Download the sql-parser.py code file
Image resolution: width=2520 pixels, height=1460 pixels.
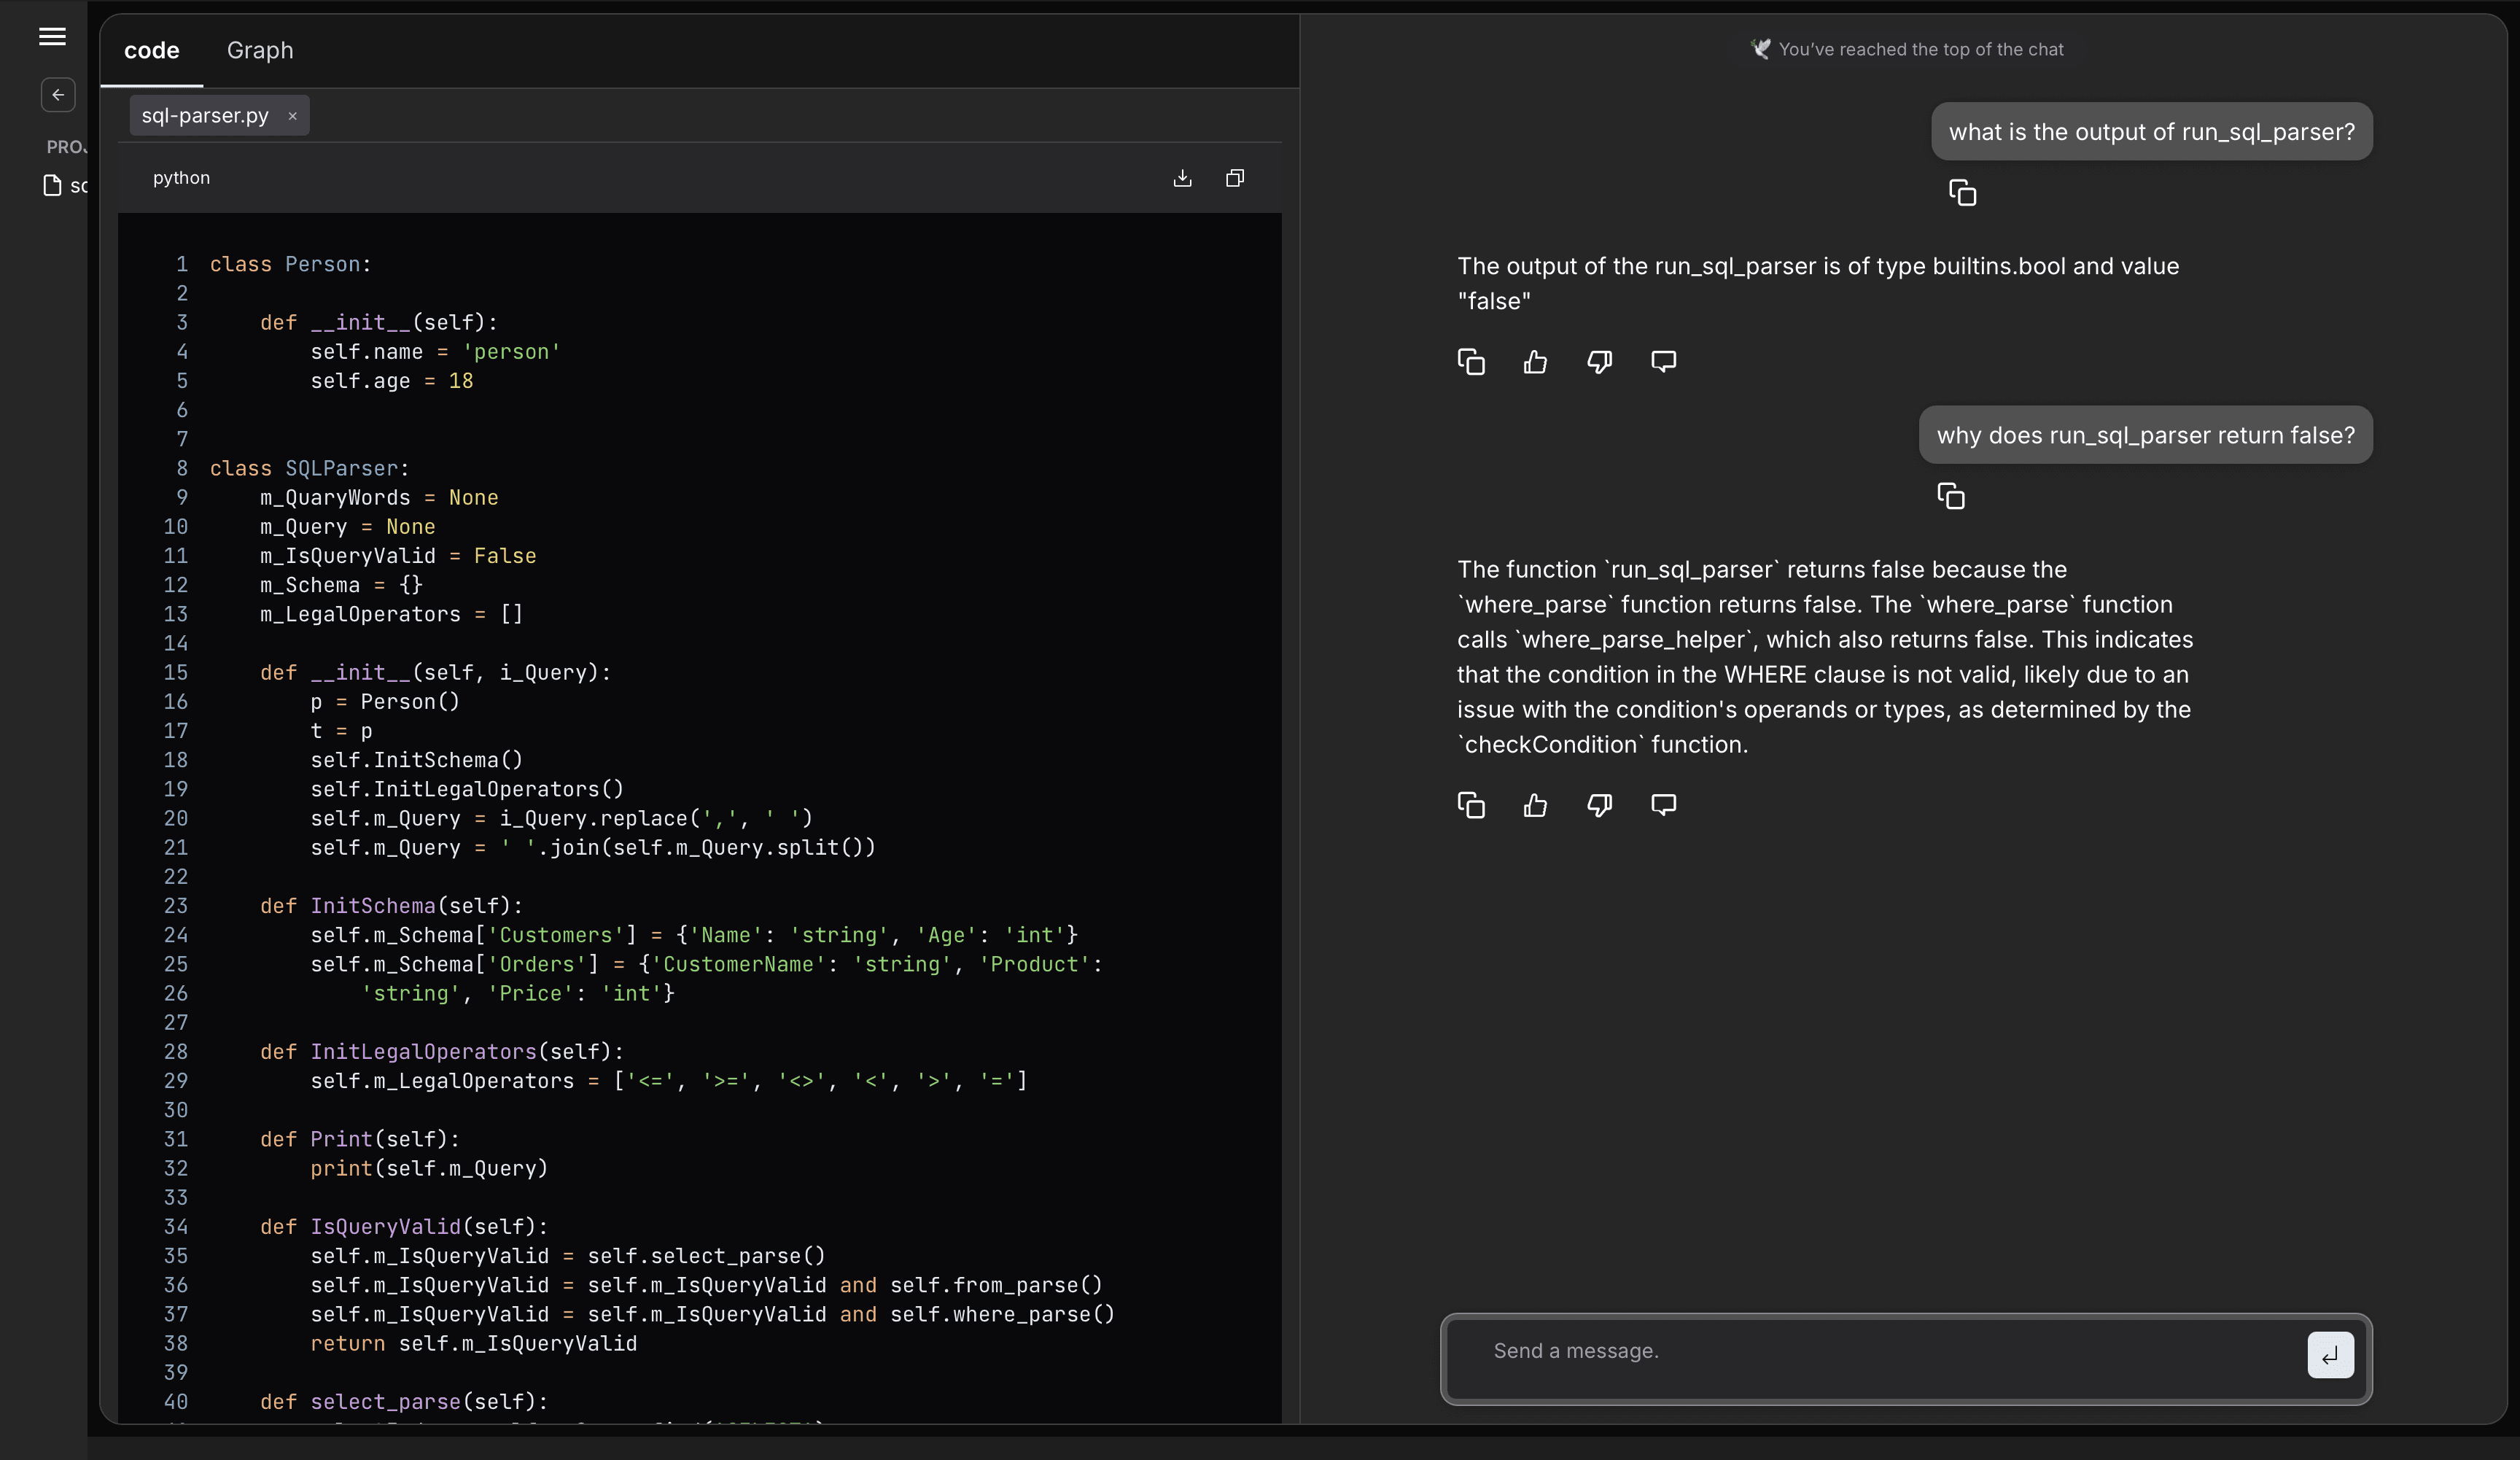pyautogui.click(x=1183, y=178)
